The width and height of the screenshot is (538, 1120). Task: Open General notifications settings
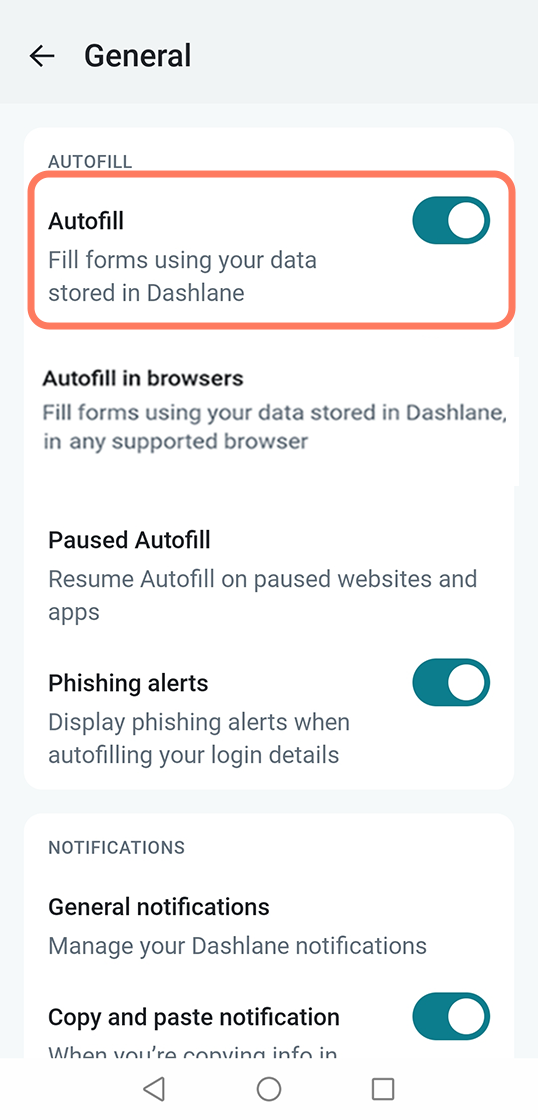tap(269, 926)
